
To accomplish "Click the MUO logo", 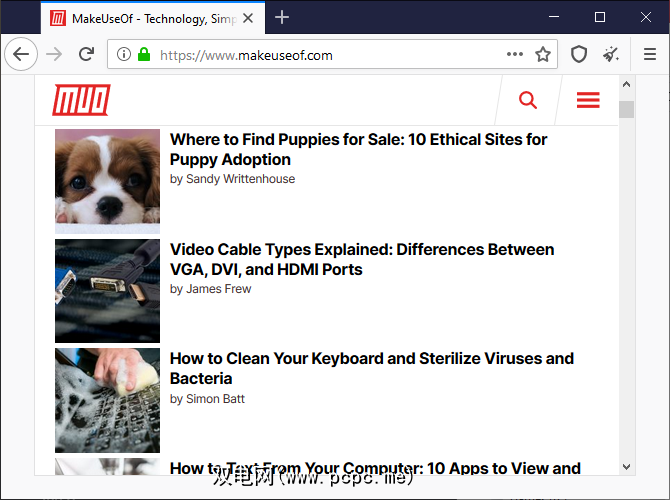I will (x=81, y=100).
